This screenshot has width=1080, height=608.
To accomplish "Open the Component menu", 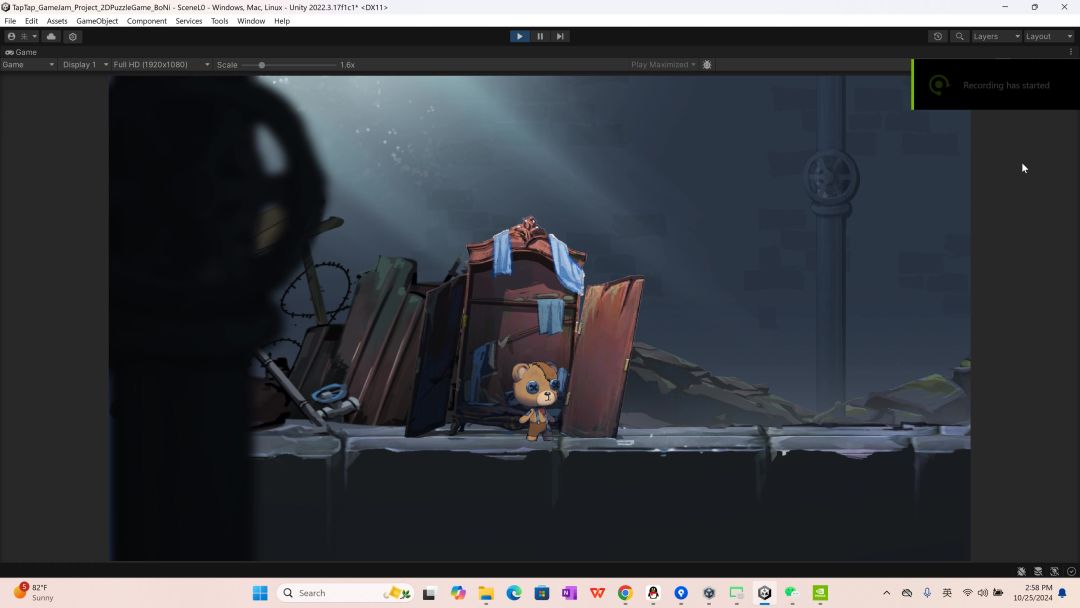I will click(x=147, y=21).
